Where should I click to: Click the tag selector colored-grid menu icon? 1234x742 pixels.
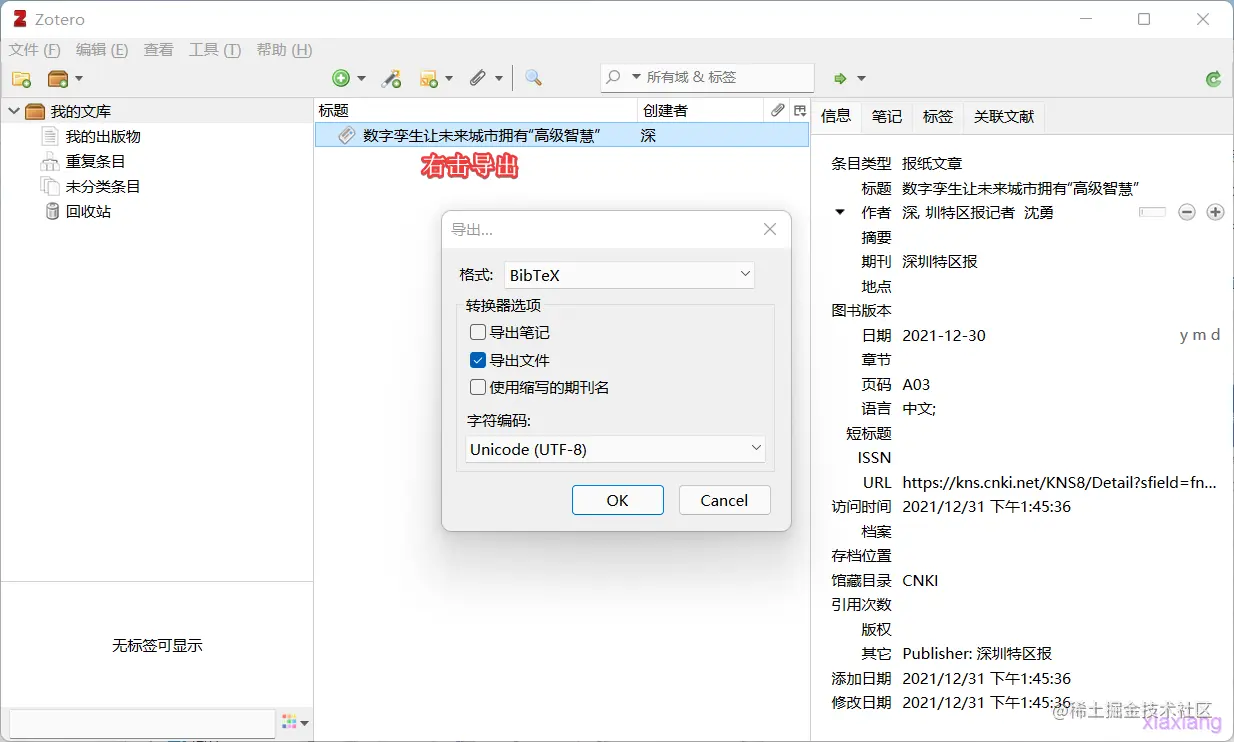[290, 722]
